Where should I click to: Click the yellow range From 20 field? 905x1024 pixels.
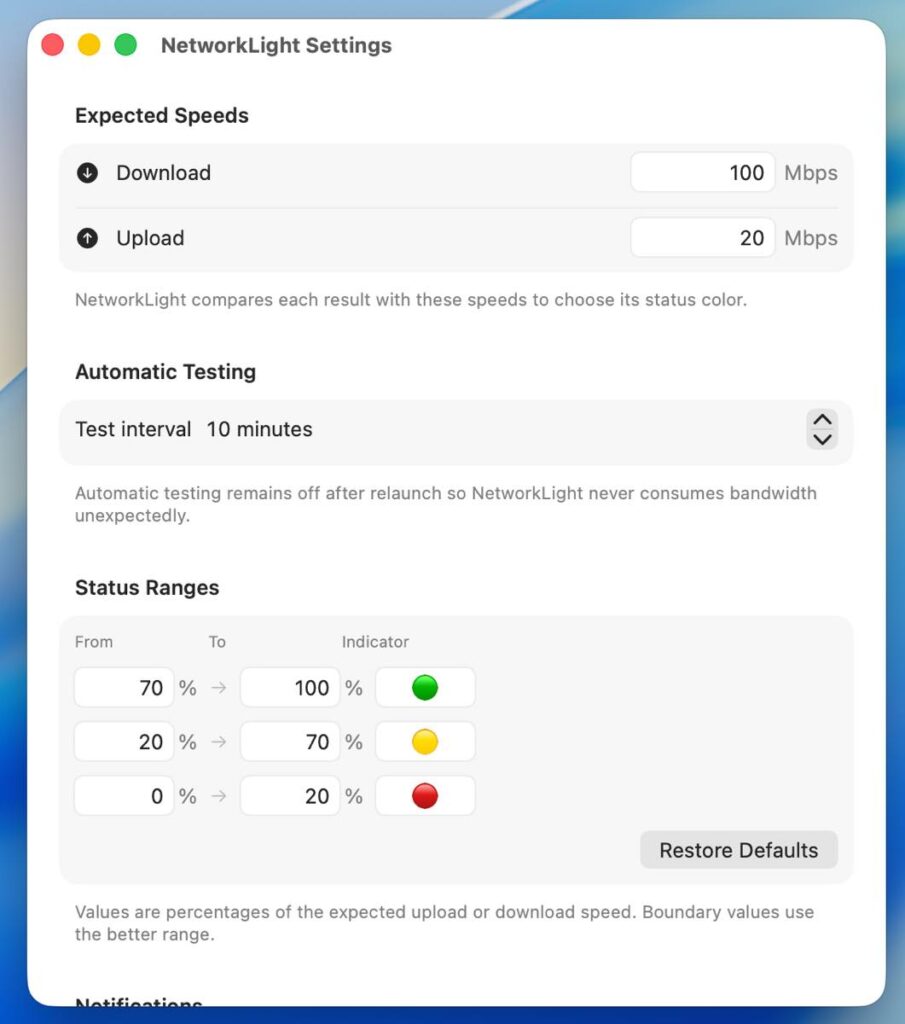(x=124, y=742)
